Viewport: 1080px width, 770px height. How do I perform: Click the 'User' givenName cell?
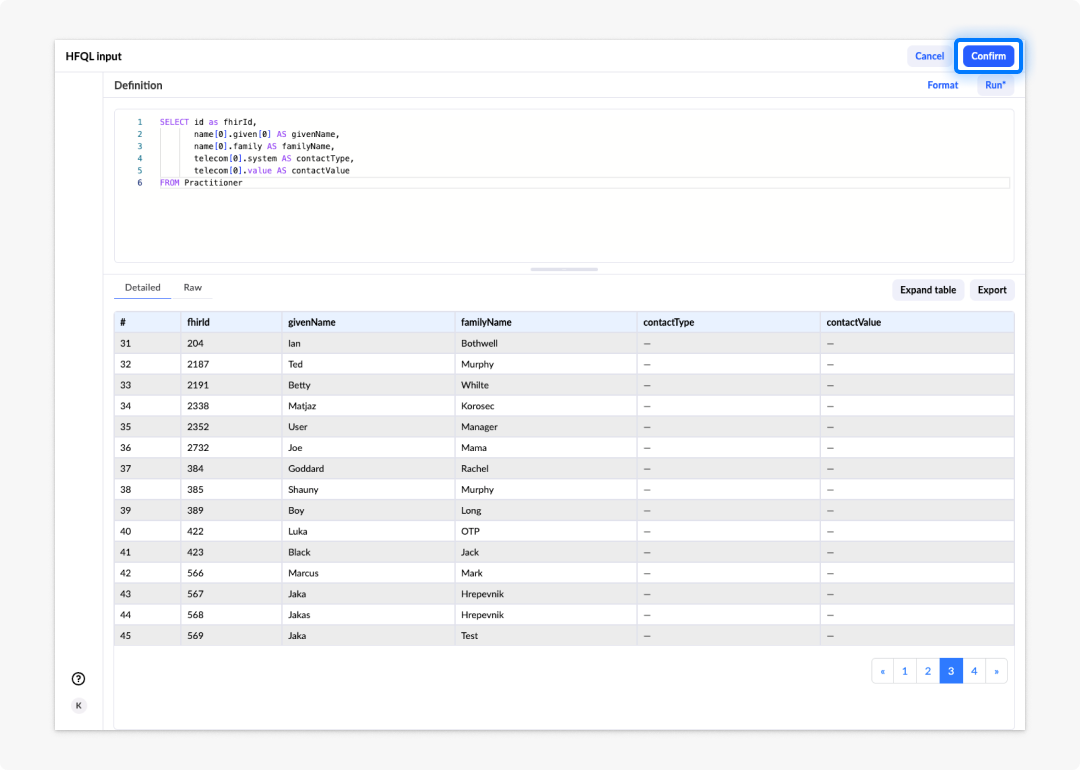point(368,427)
